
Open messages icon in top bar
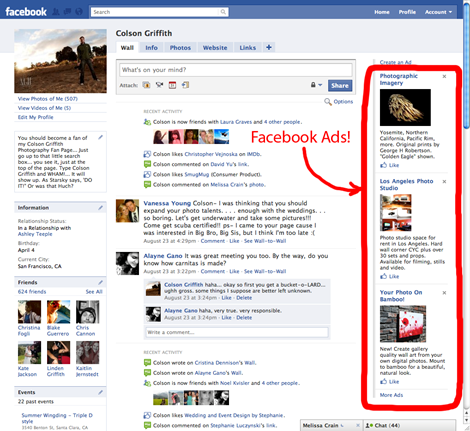(x=67, y=12)
